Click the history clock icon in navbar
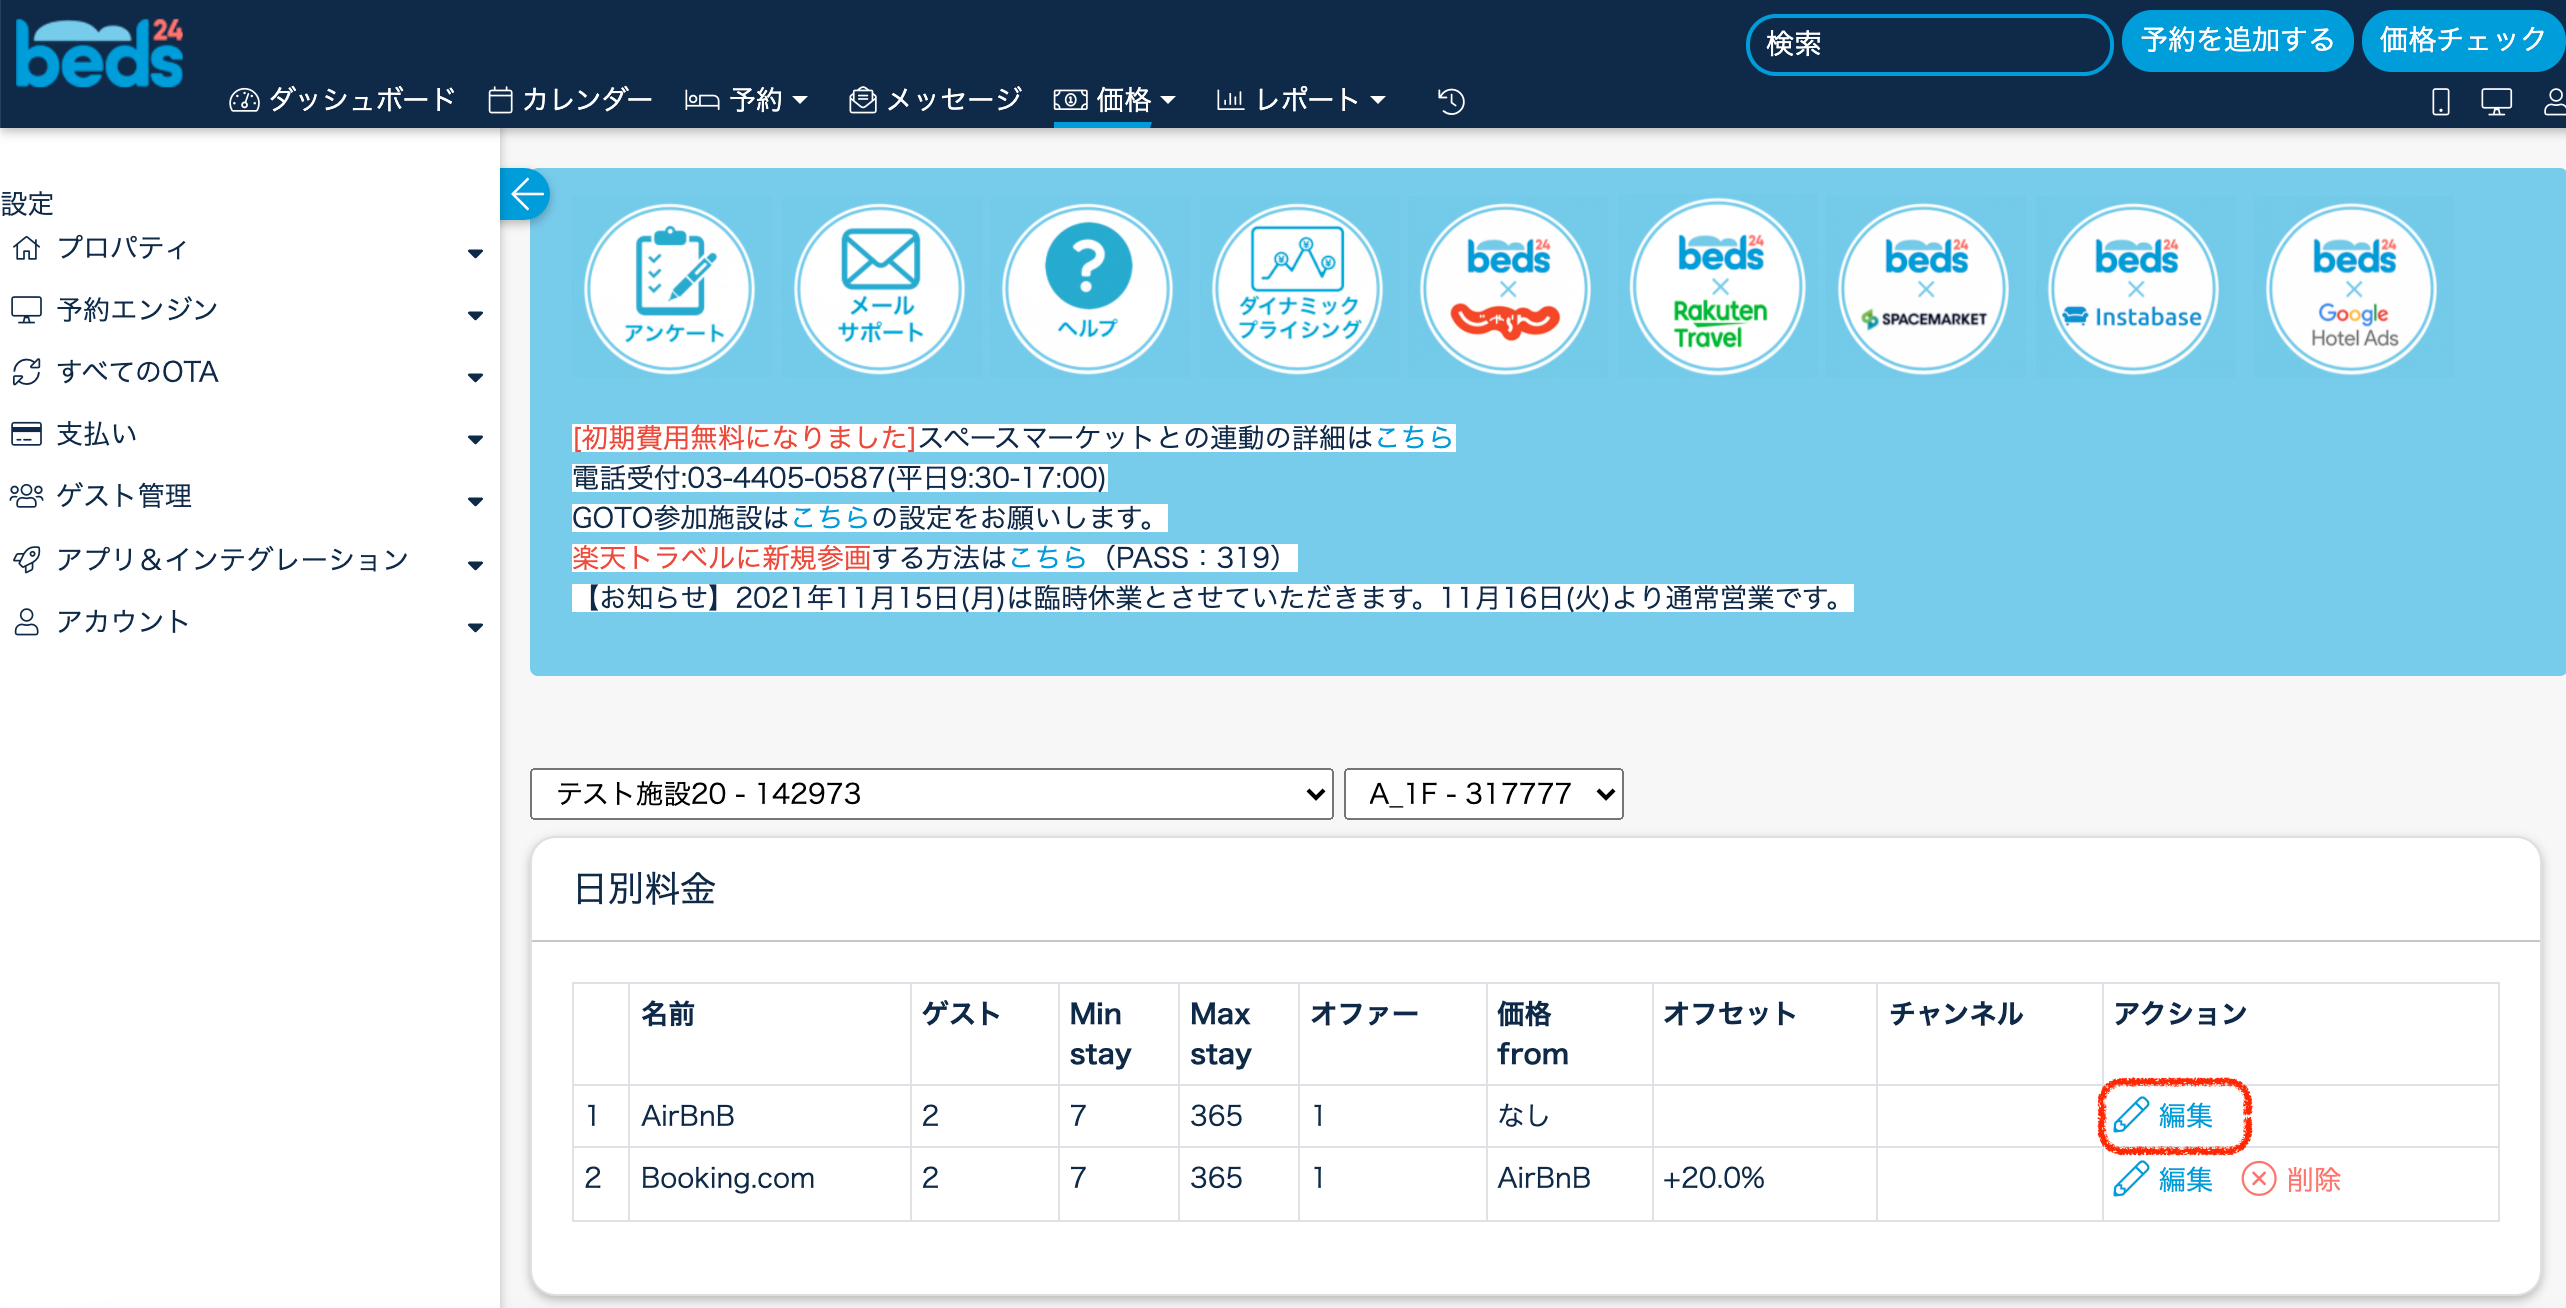The height and width of the screenshot is (1308, 2566). click(1451, 101)
